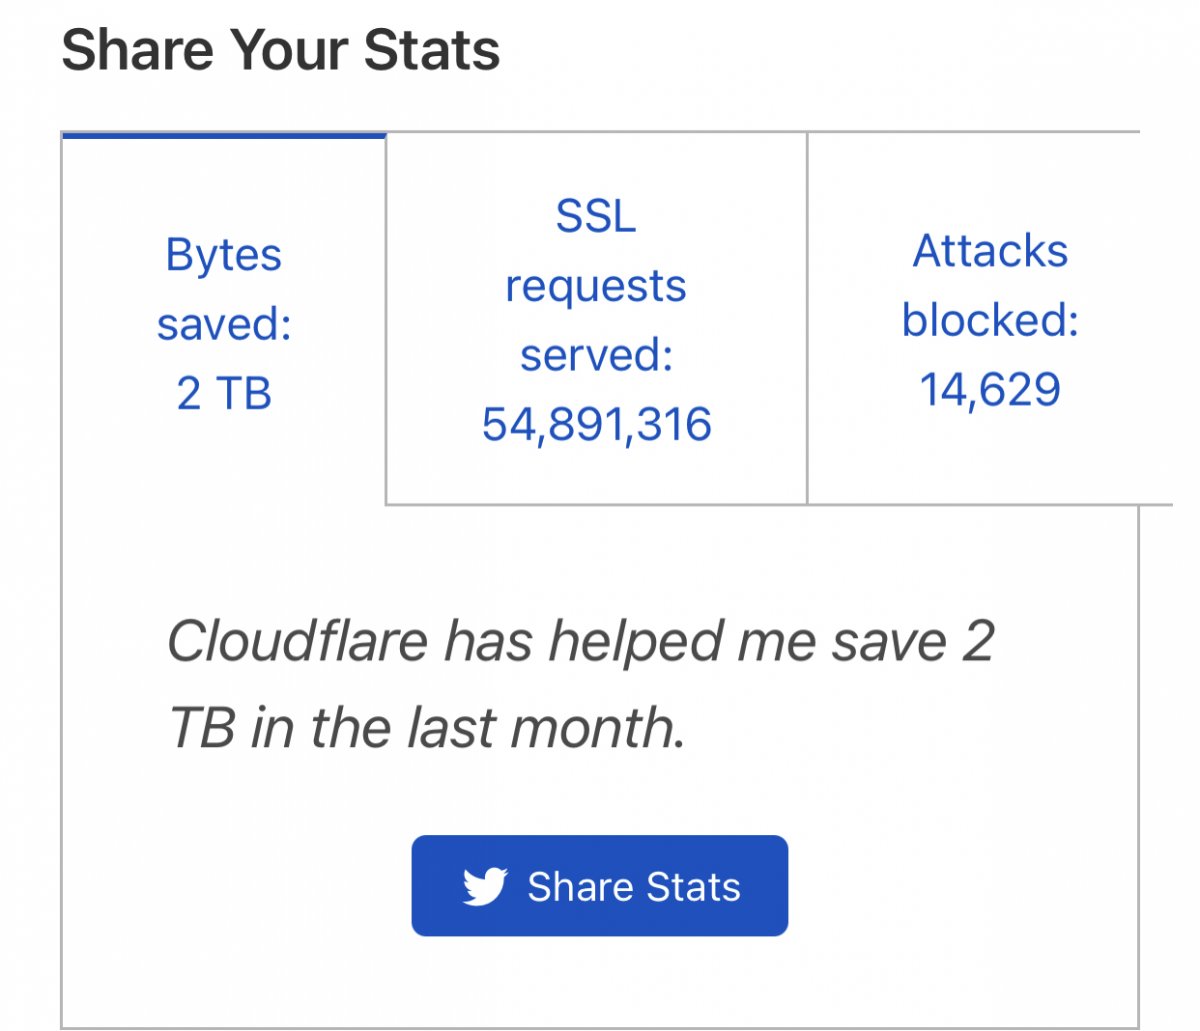Click the 14,629 attacks count
The width and height of the screenshot is (1200, 1031).
[990, 389]
